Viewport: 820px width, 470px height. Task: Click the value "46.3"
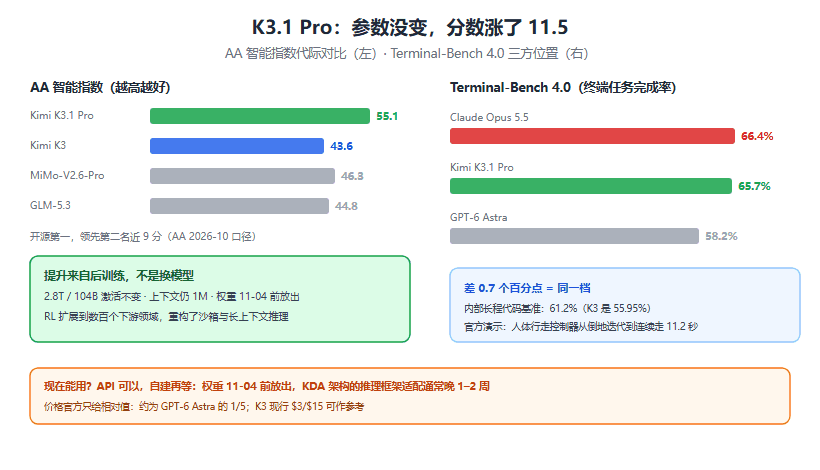point(352,176)
